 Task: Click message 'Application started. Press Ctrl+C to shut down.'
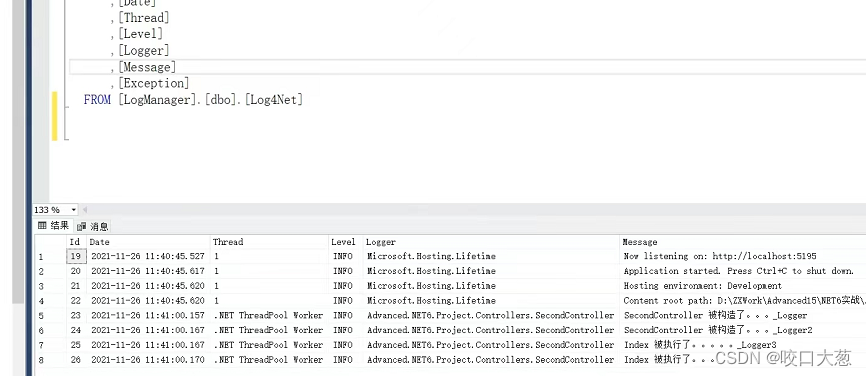click(743, 271)
